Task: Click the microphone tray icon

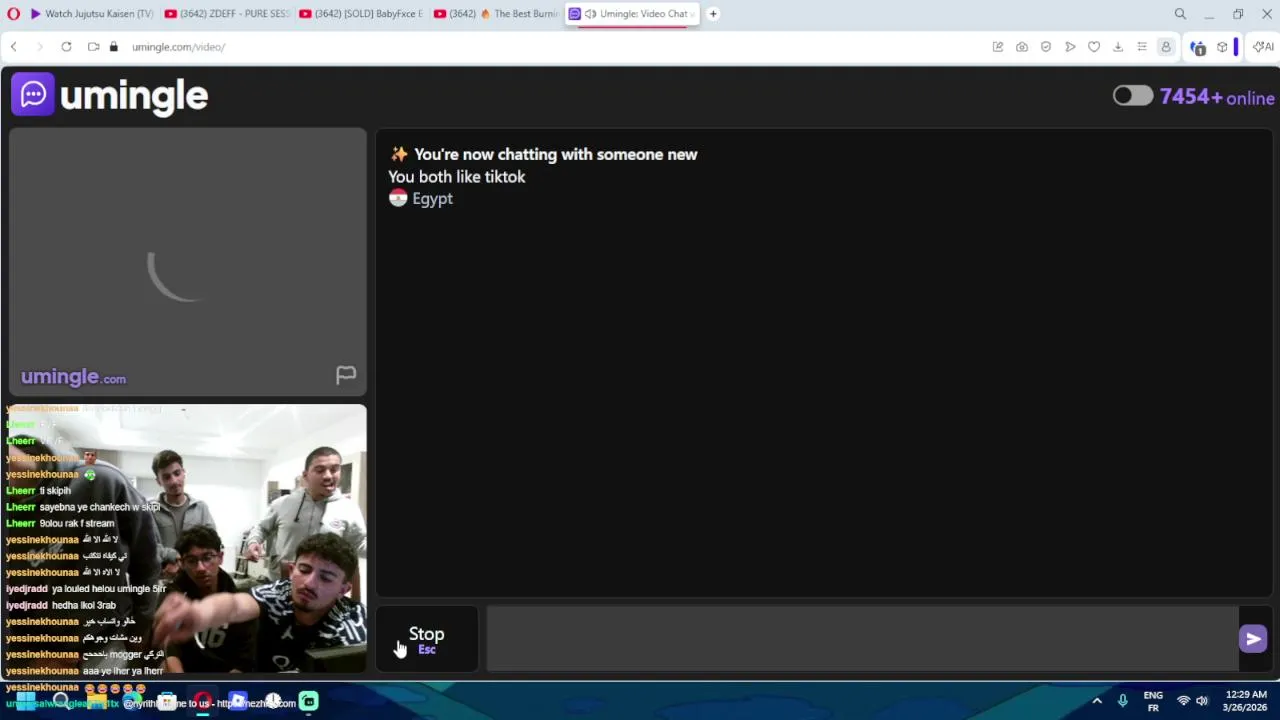Action: (1122, 701)
